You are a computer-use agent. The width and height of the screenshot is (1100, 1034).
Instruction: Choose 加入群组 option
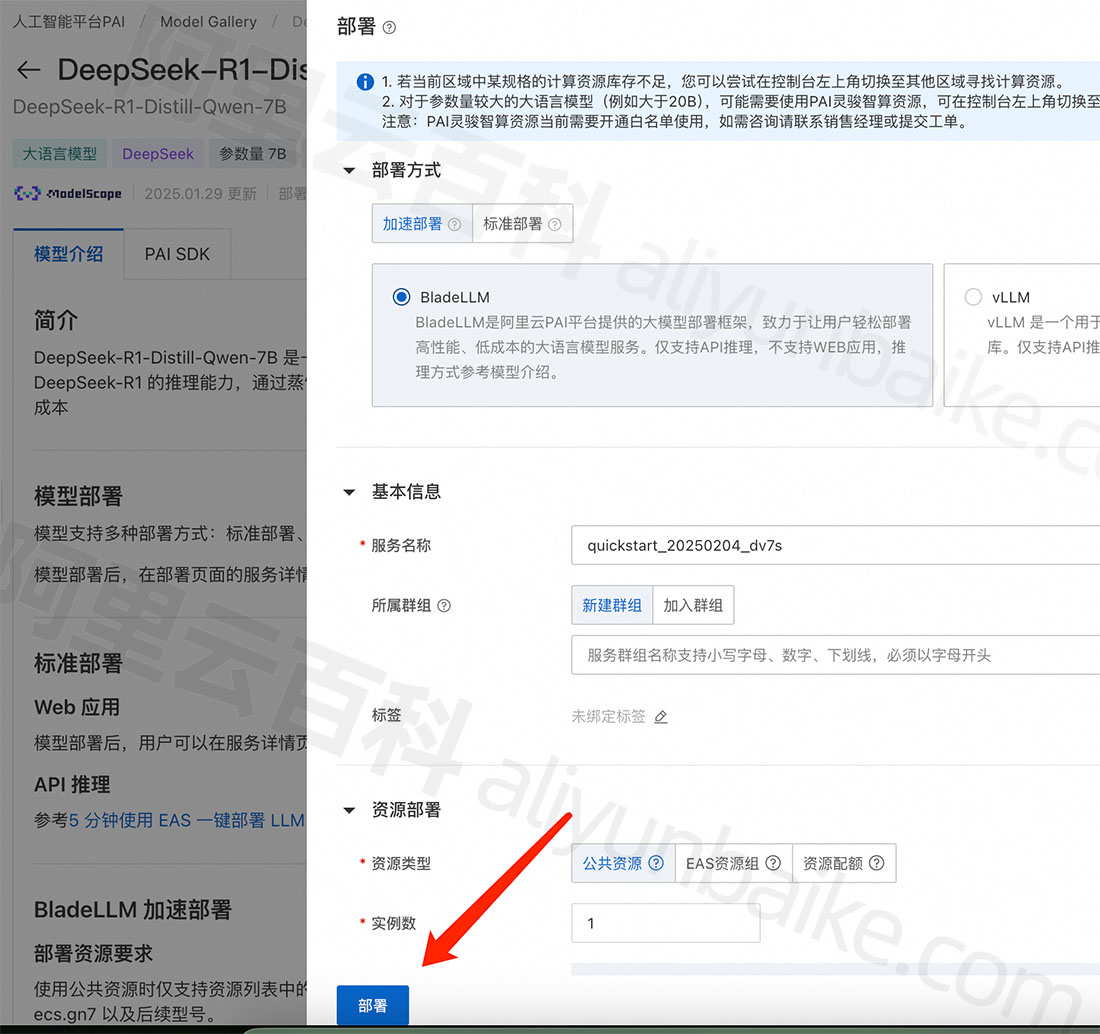pos(693,606)
